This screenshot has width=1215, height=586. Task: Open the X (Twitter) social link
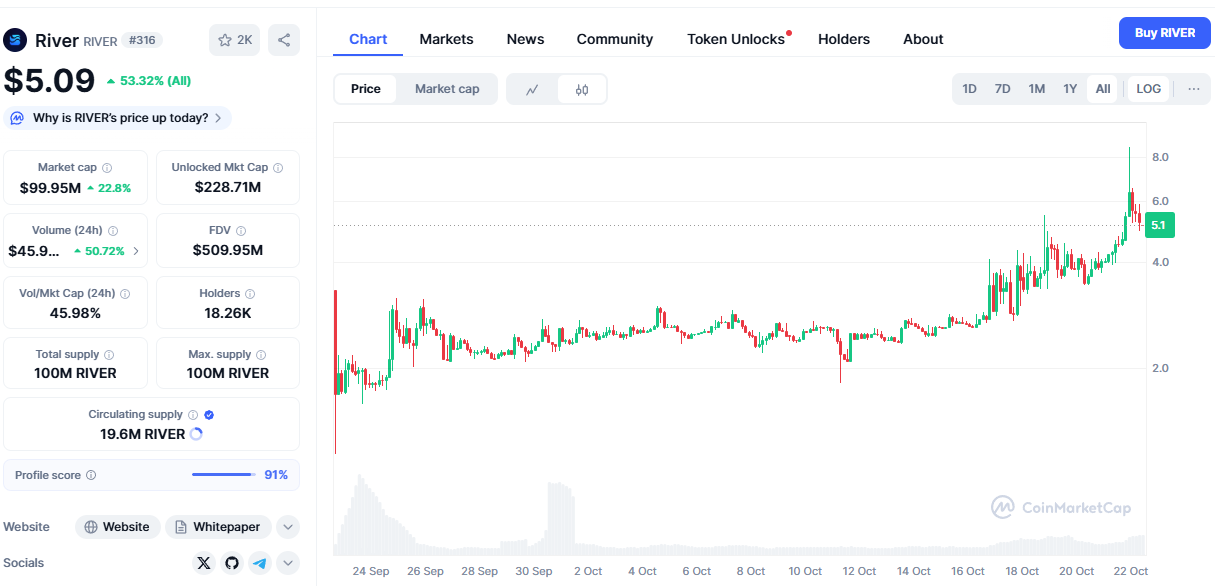[205, 563]
